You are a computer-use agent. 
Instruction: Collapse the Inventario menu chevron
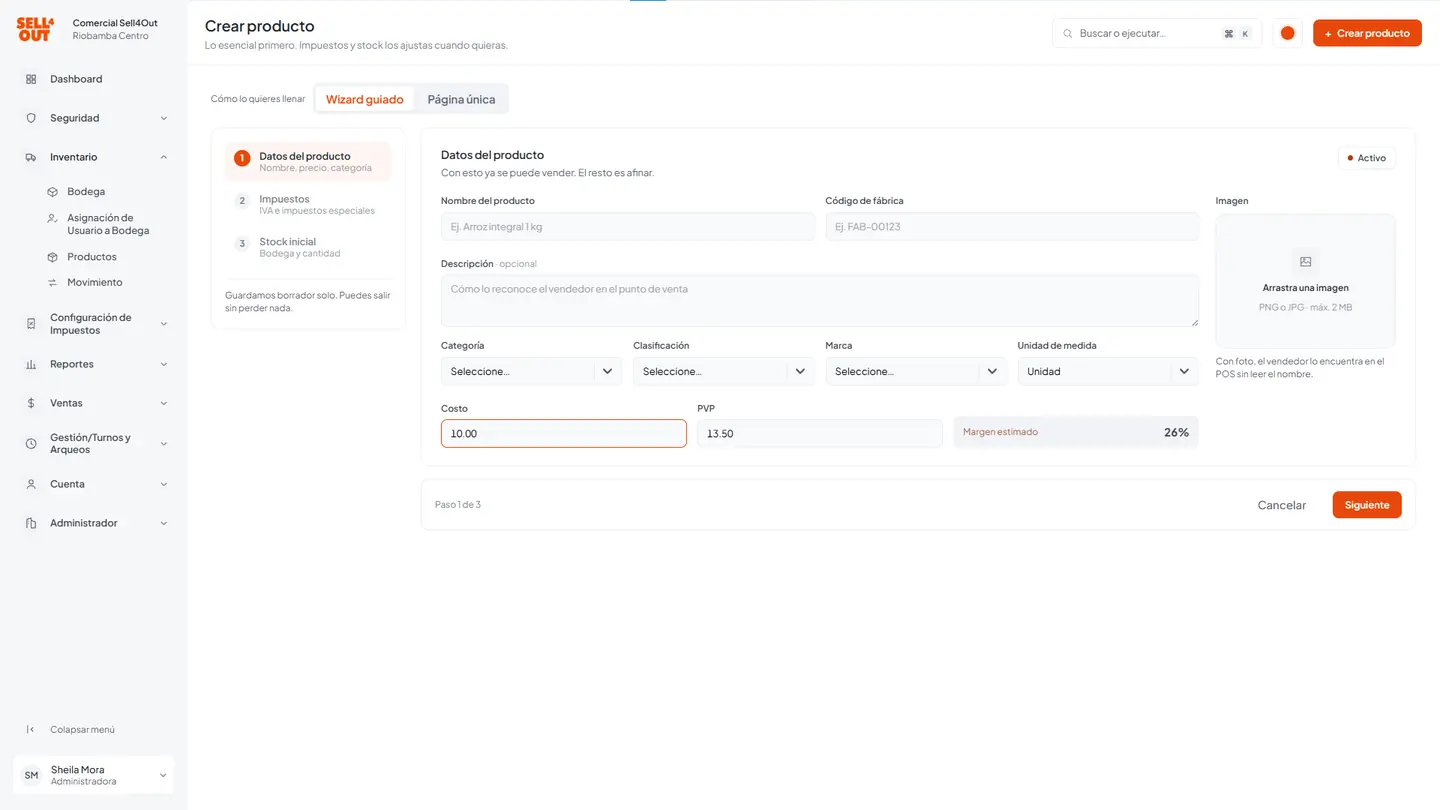point(164,157)
